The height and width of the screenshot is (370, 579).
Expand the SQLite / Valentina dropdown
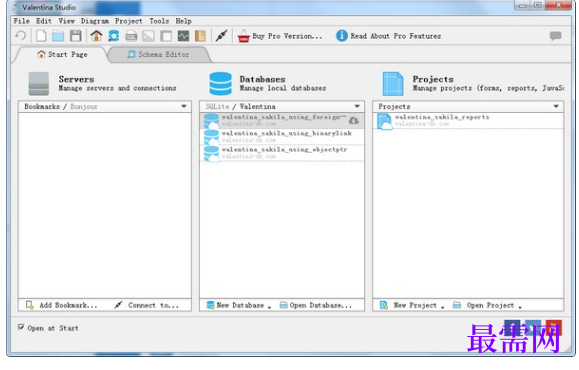coord(357,106)
